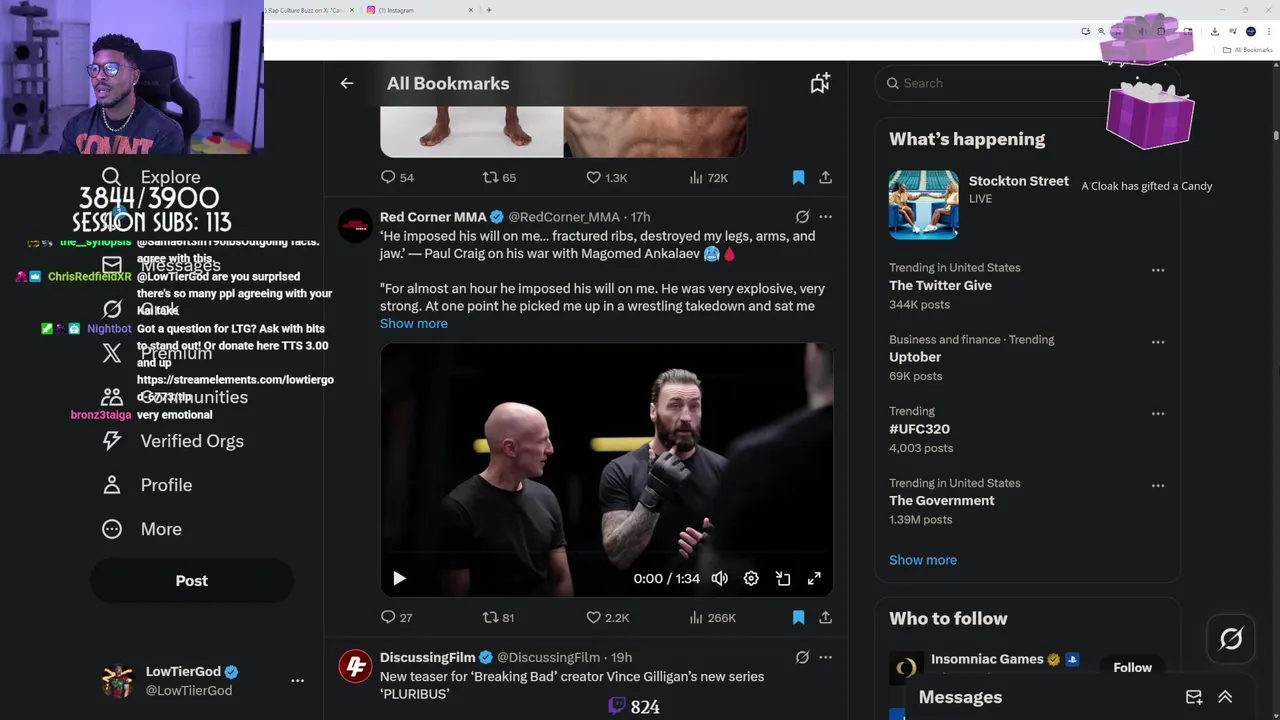Remove bookmark on the top post
The width and height of the screenshot is (1280, 720).
click(x=798, y=177)
